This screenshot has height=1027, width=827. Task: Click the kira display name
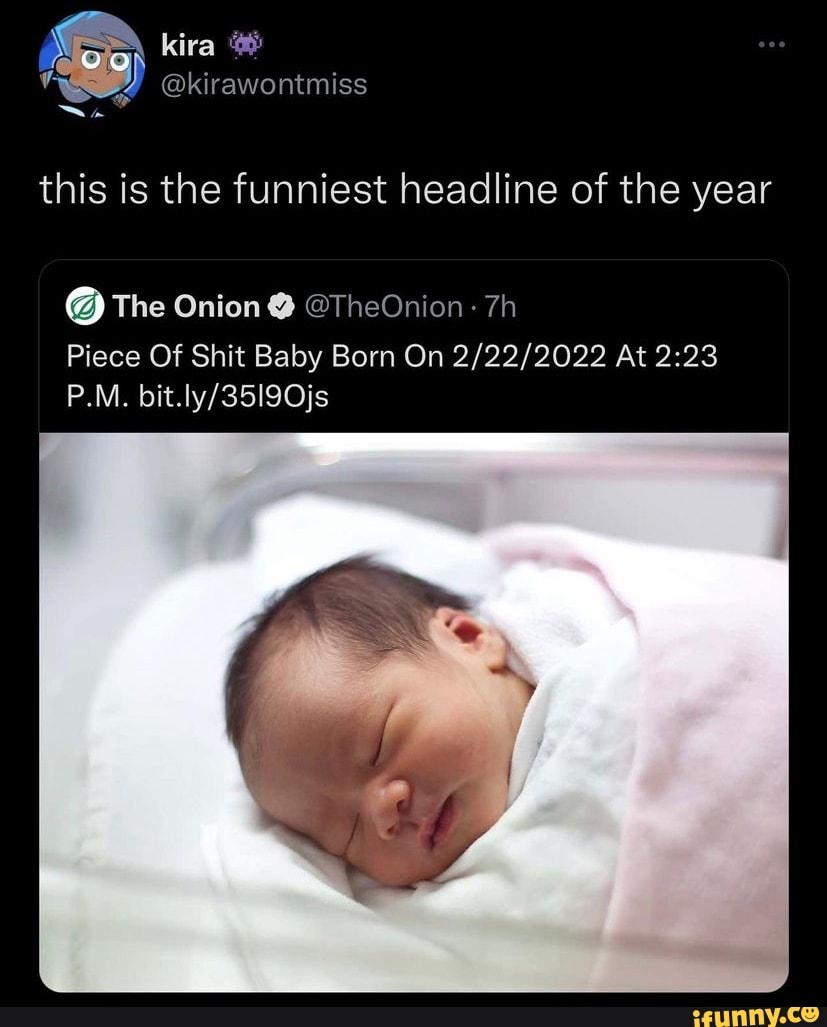click(x=188, y=45)
